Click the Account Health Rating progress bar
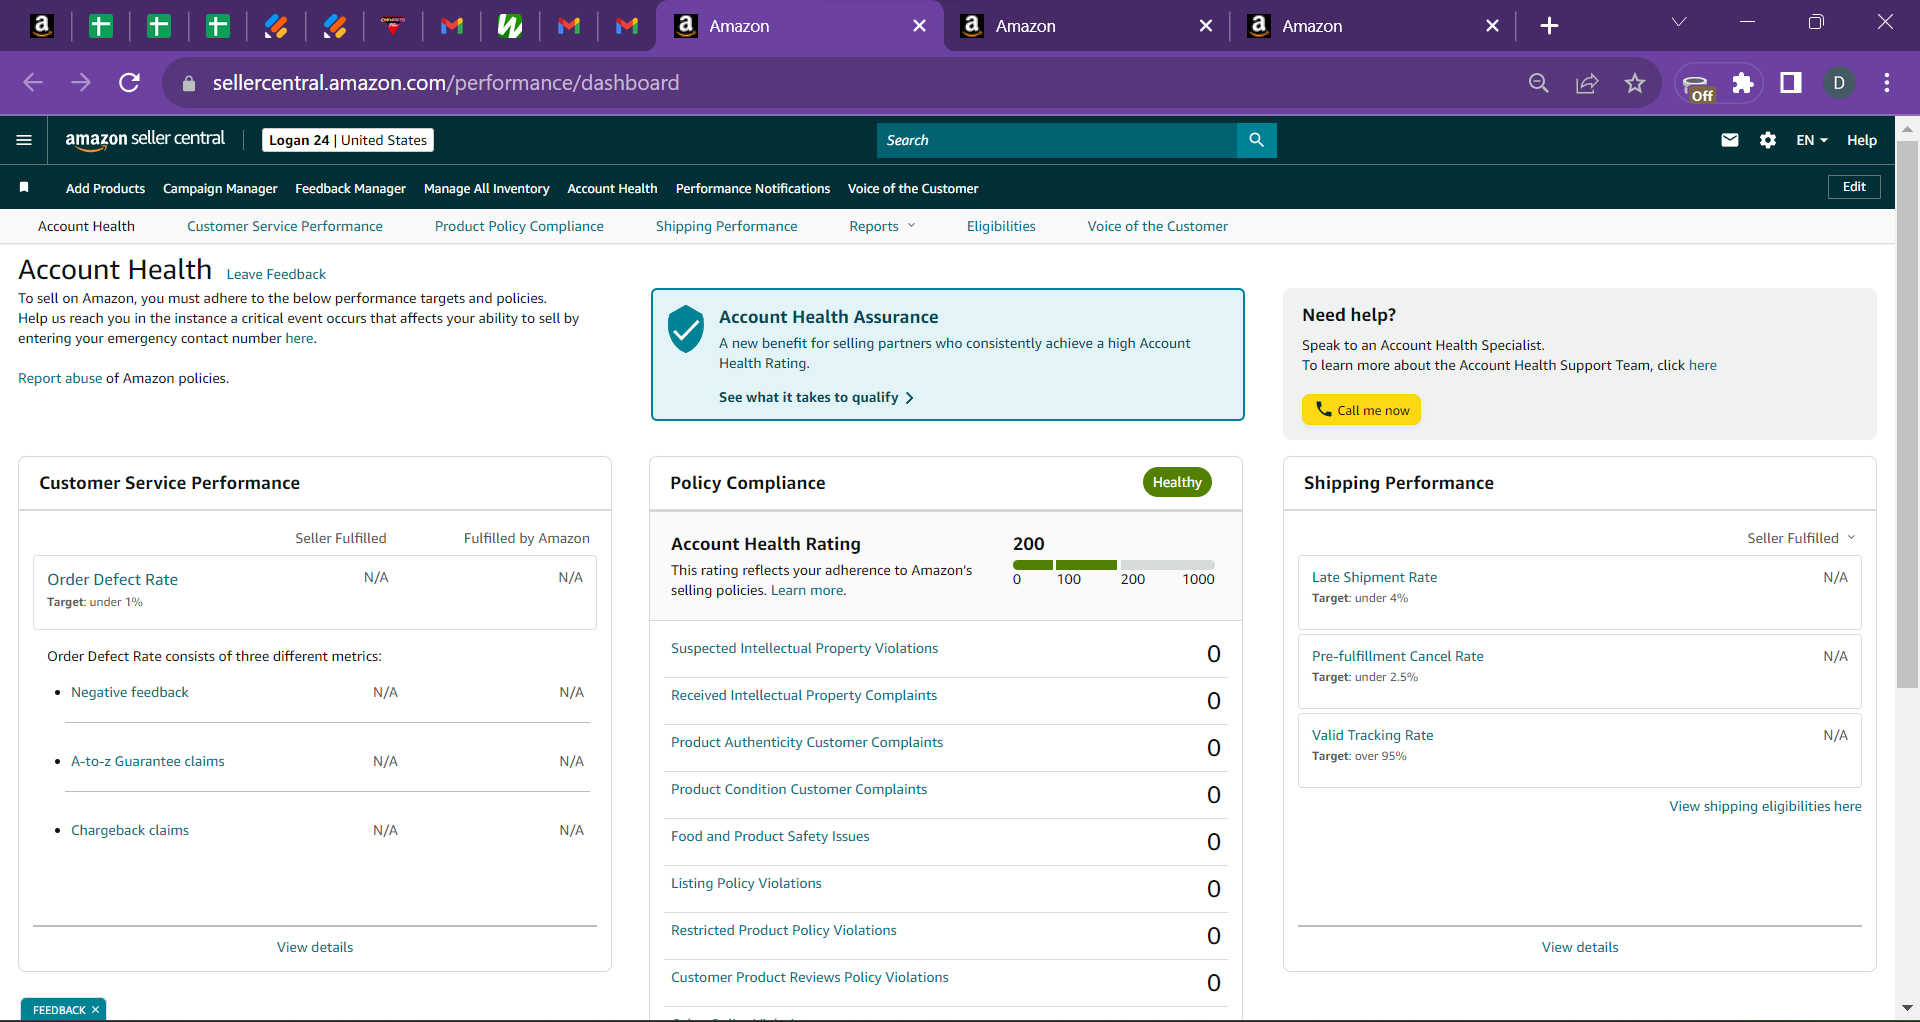1920x1022 pixels. tap(1113, 565)
